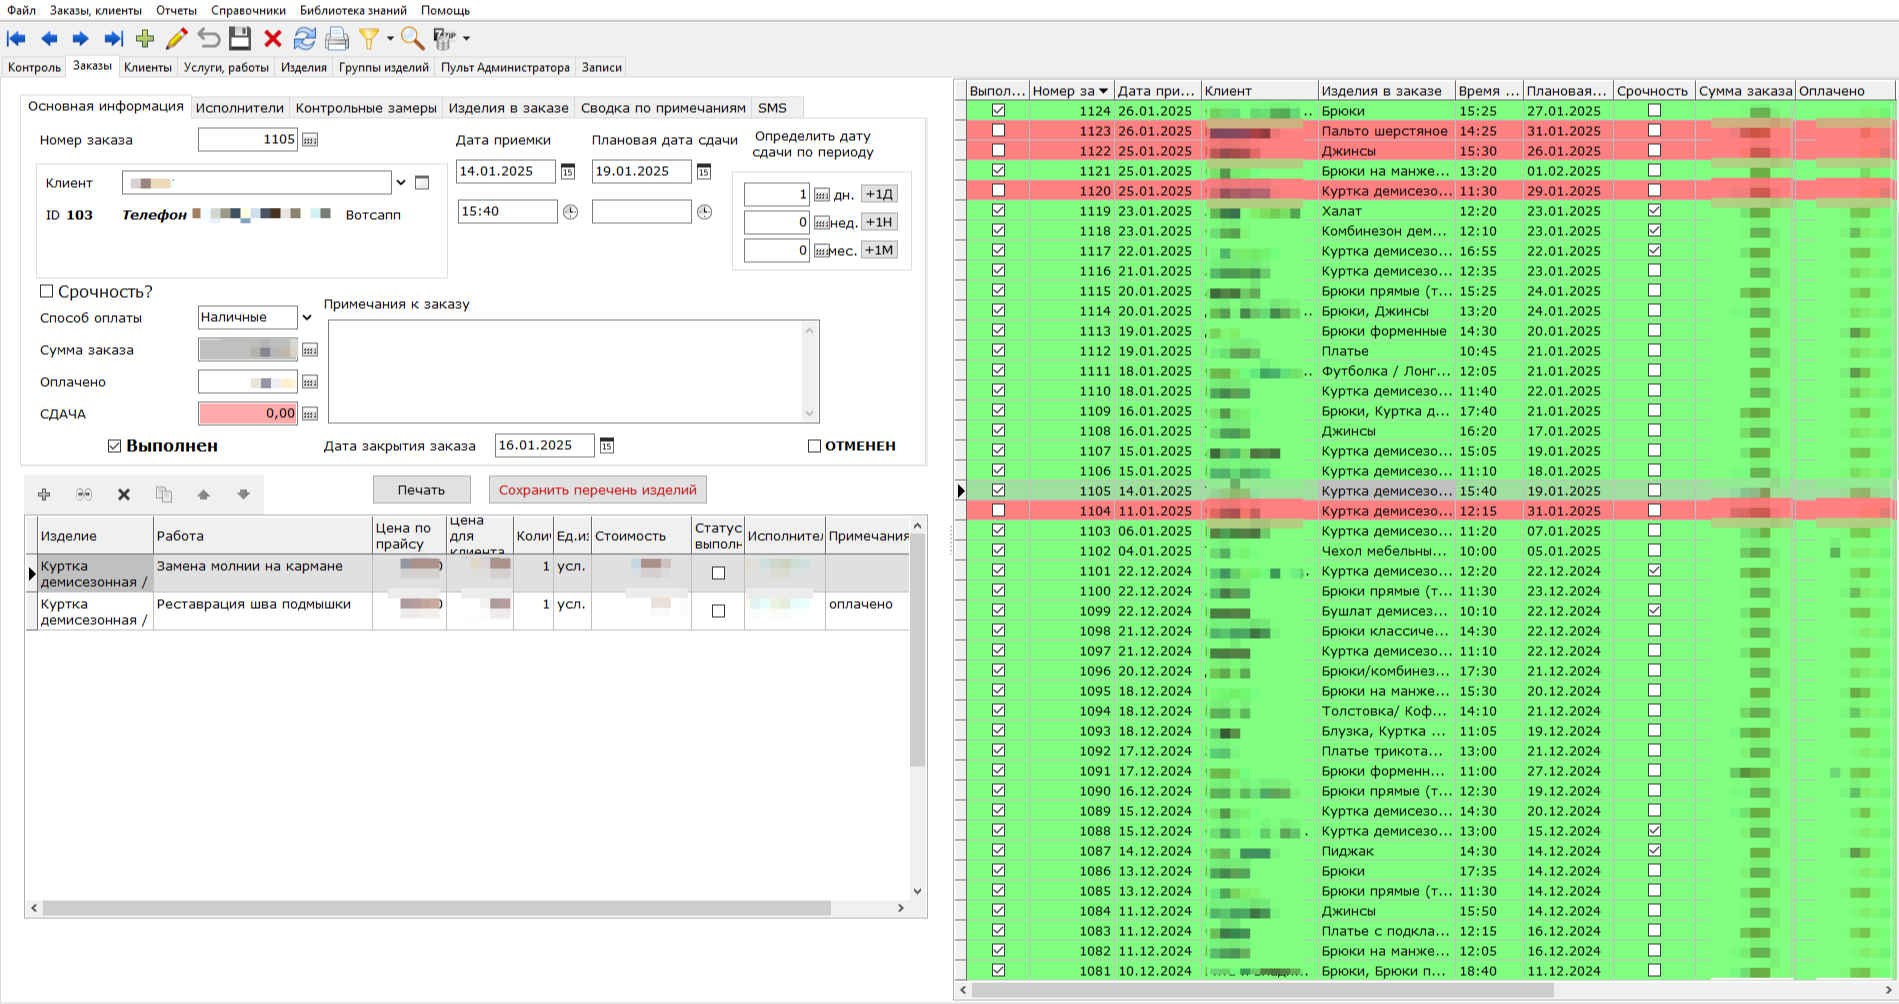Screen dimensions: 1899x1004
Task: Open search with the magnifying glass icon
Action: point(411,39)
